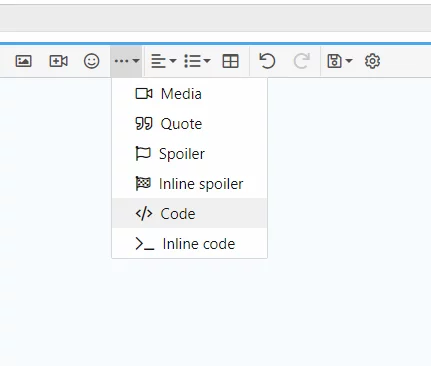Screen dimensions: 431x366
Task: Collapse the three-dots insert menu
Action: (127, 61)
